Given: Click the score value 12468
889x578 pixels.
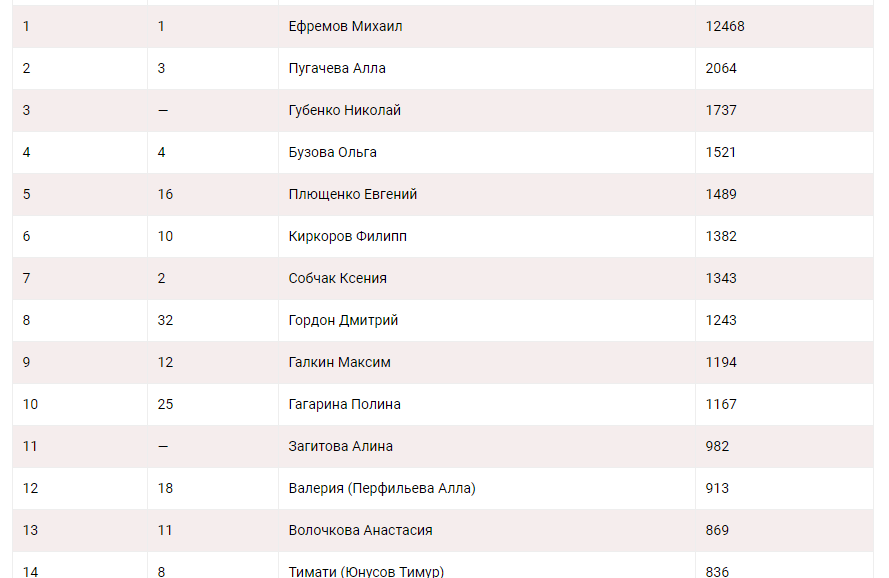Looking at the screenshot, I should (x=725, y=26).
